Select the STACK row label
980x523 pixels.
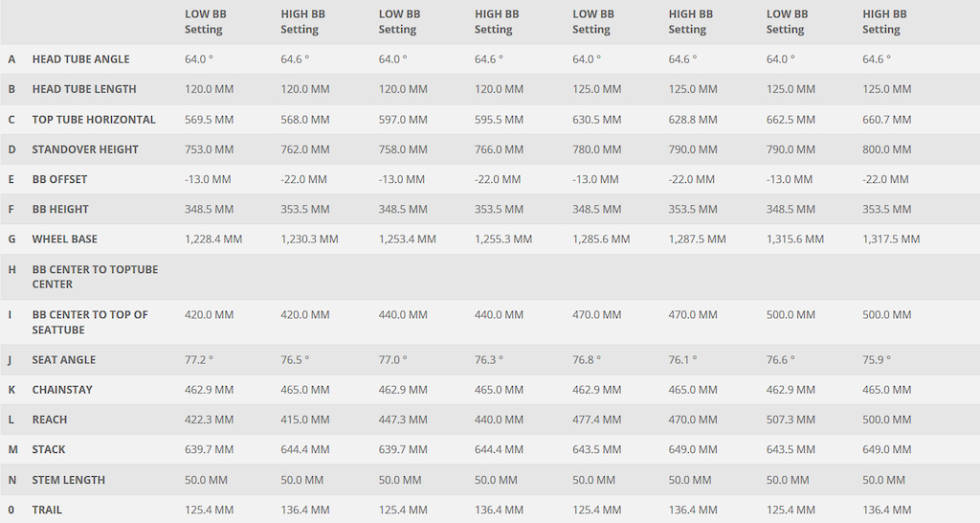[x=49, y=450]
